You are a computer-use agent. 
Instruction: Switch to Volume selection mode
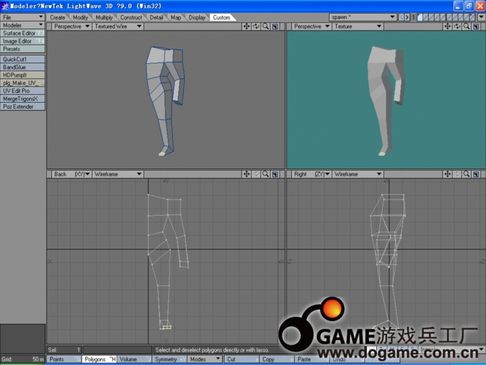tap(134, 359)
